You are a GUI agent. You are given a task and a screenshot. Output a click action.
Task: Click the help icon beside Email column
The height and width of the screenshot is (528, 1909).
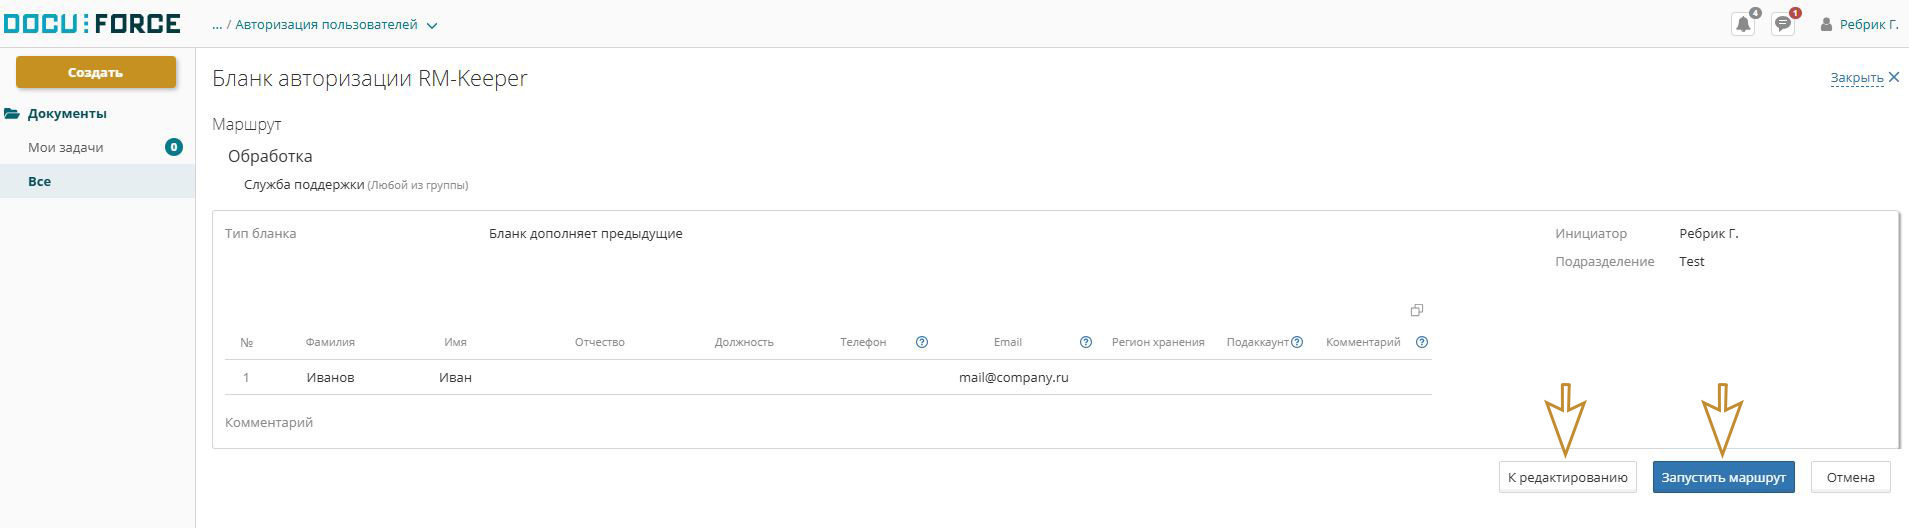tap(1086, 342)
